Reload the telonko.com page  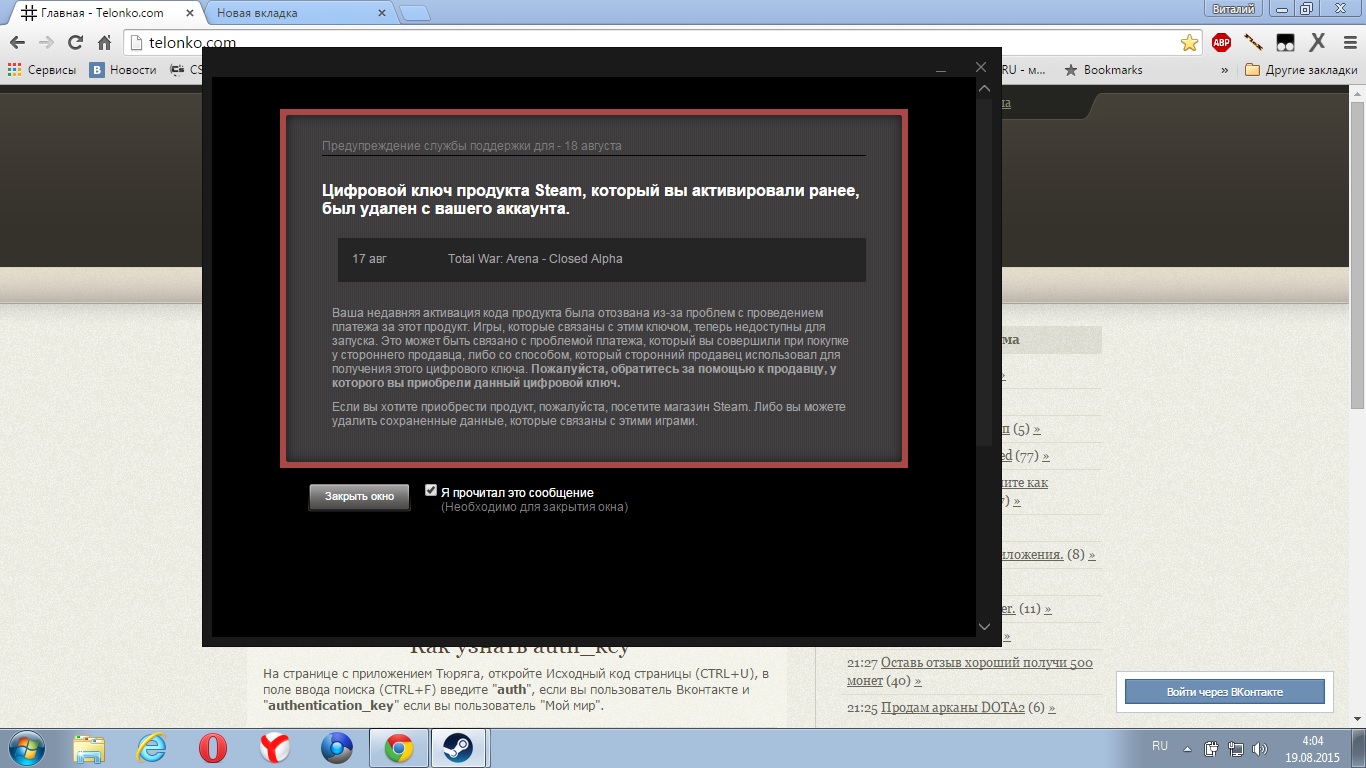tap(75, 43)
